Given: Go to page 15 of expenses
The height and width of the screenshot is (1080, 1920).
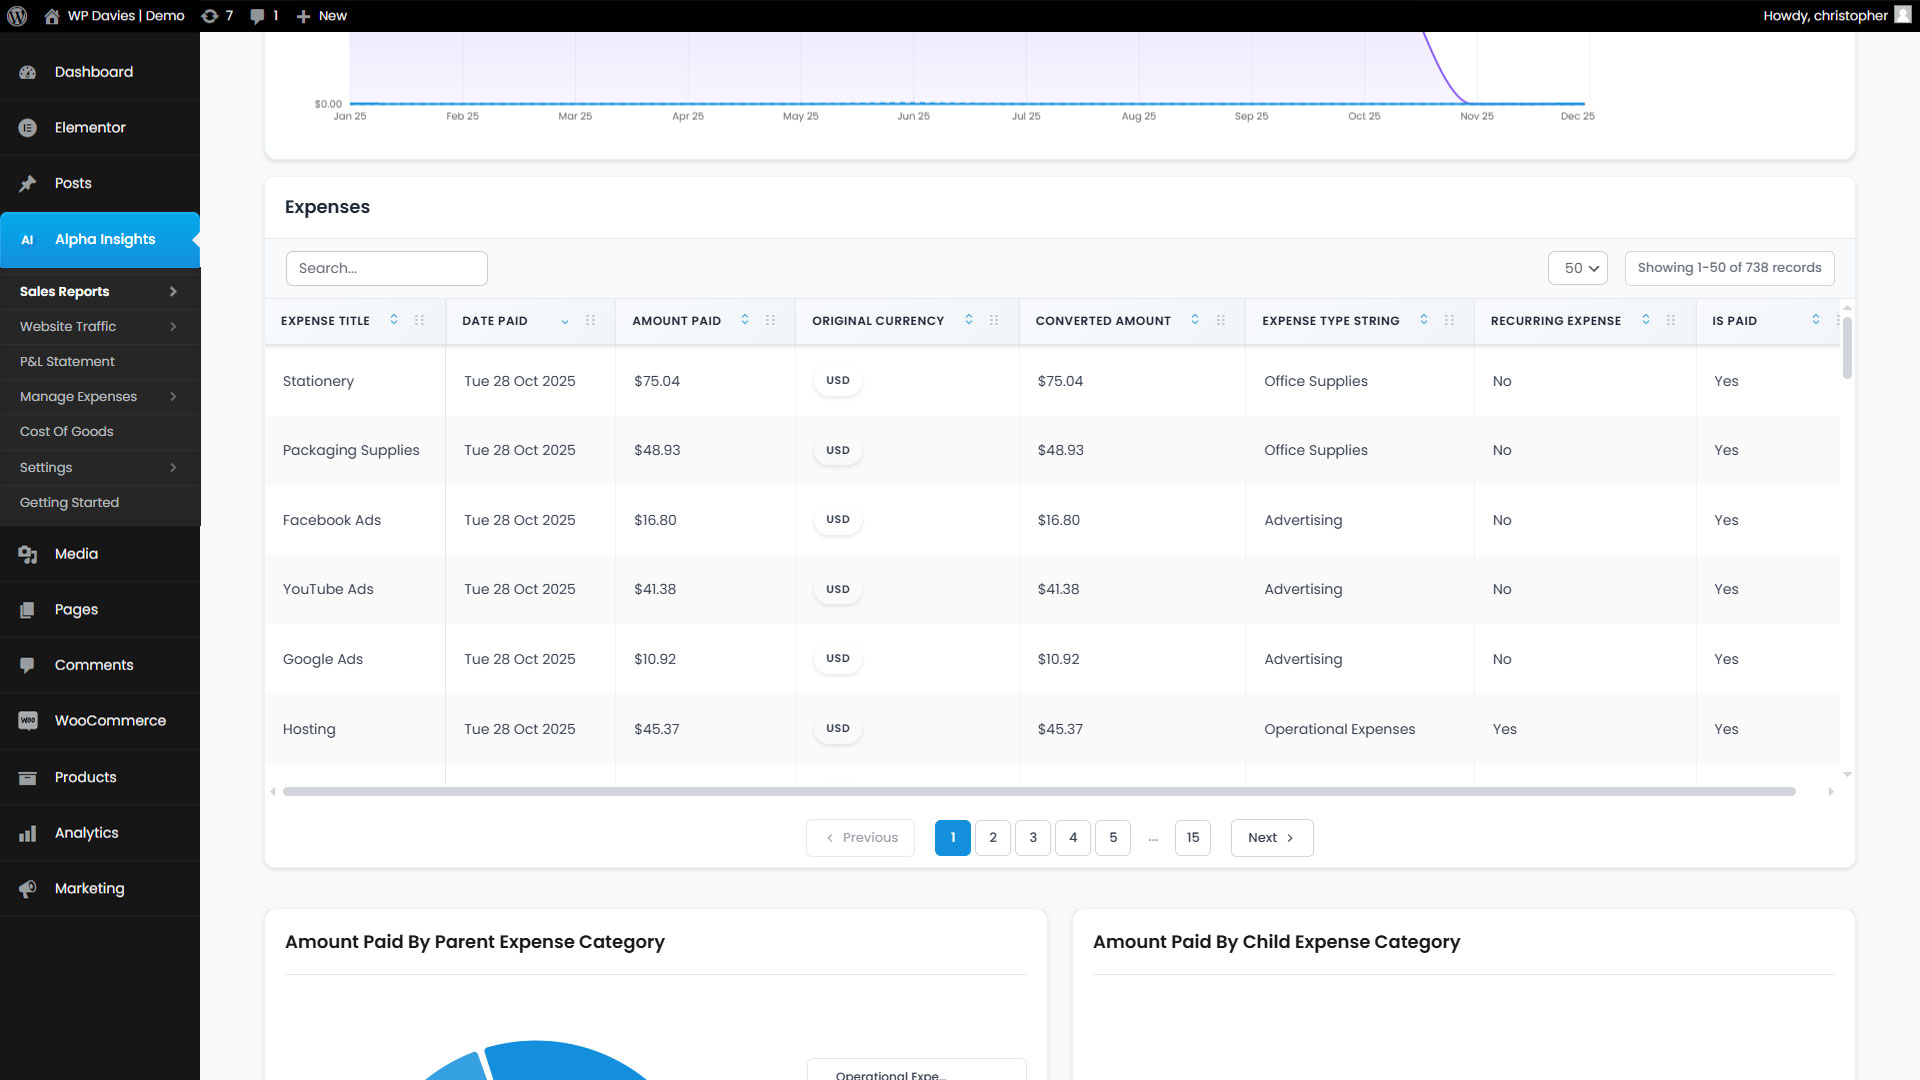Looking at the screenshot, I should pyautogui.click(x=1192, y=838).
